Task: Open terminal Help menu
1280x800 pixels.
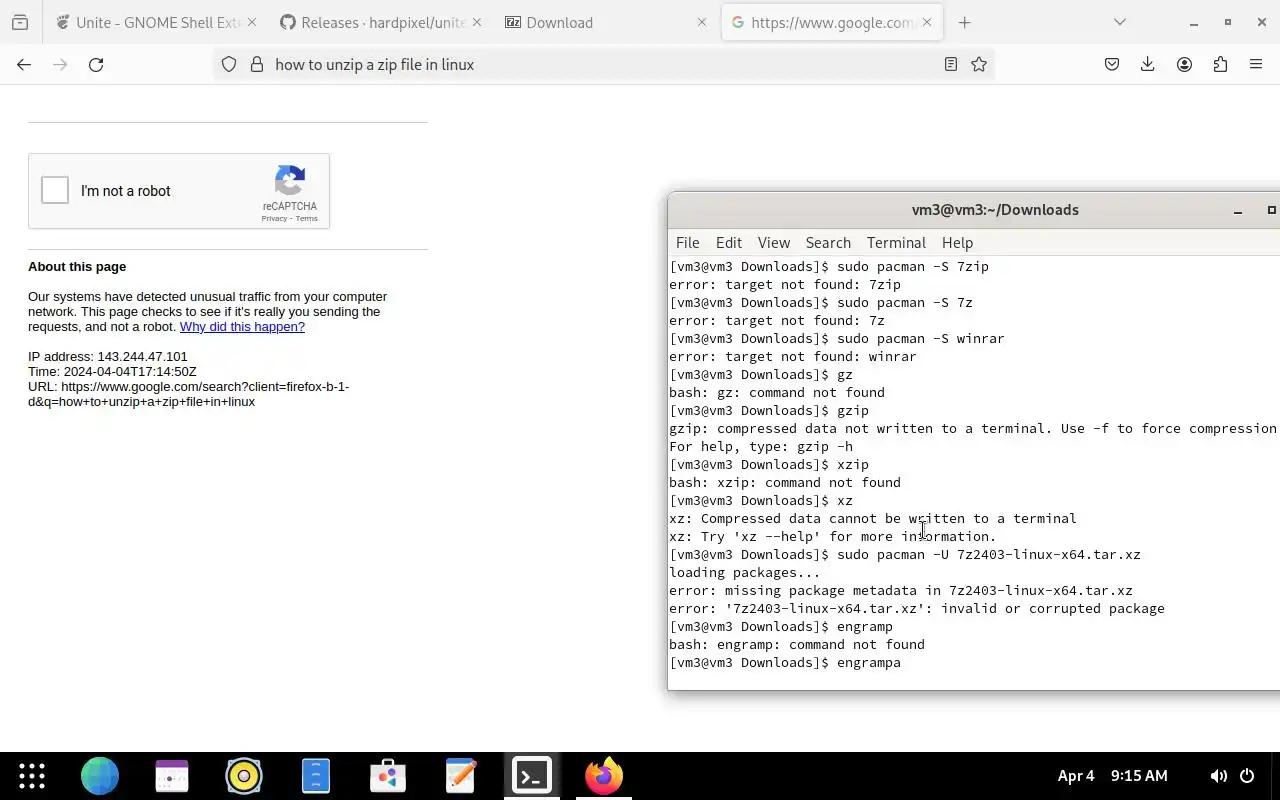Action: click(957, 243)
